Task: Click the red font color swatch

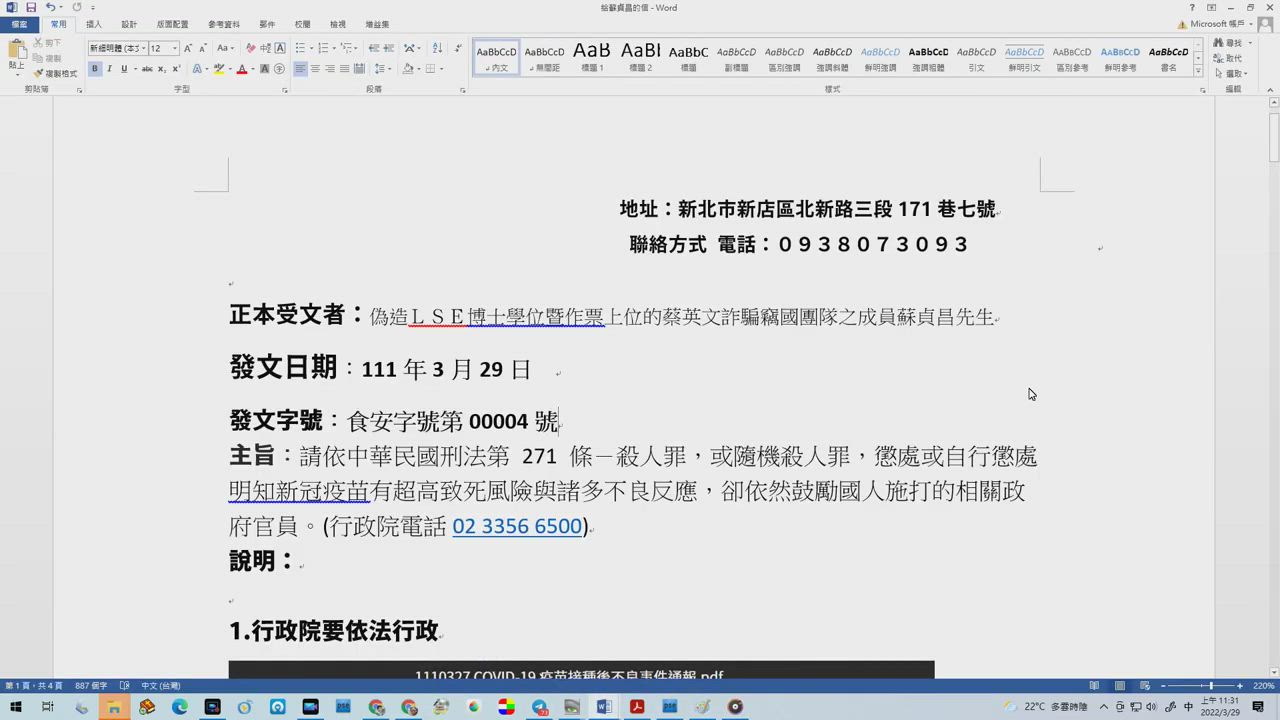Action: (241, 69)
